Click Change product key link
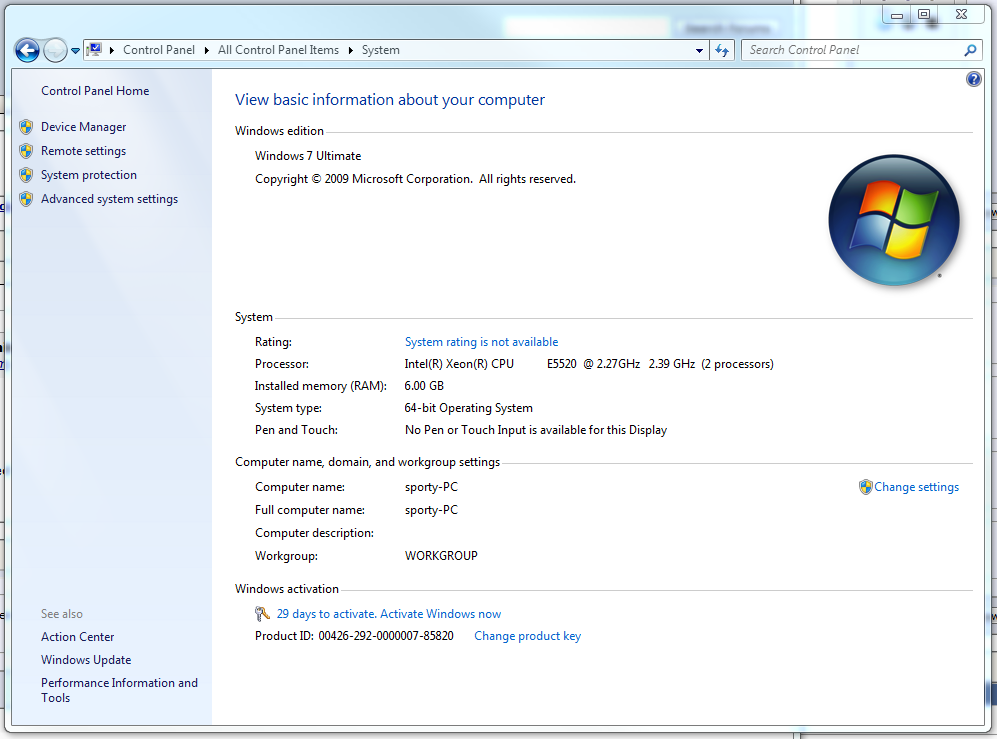This screenshot has height=739, width=997. (528, 636)
